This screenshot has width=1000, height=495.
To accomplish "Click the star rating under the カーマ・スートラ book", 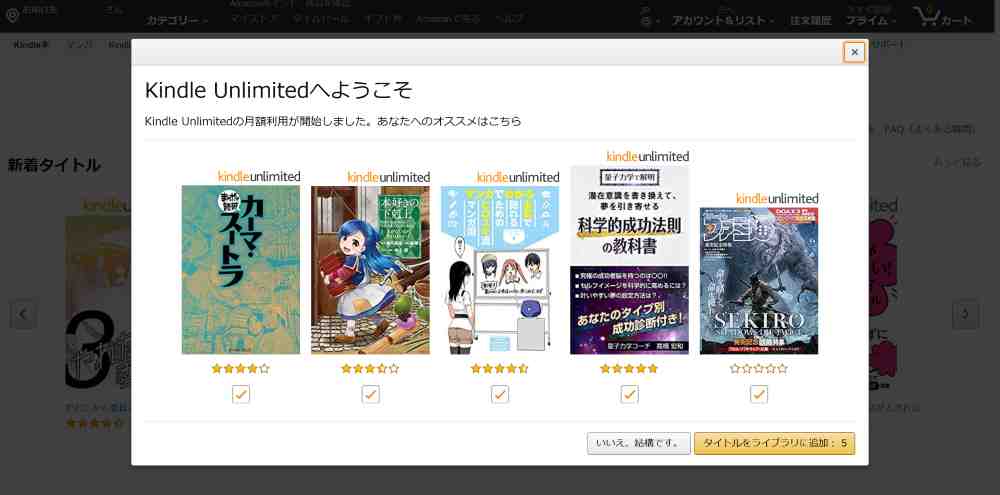I will click(240, 369).
